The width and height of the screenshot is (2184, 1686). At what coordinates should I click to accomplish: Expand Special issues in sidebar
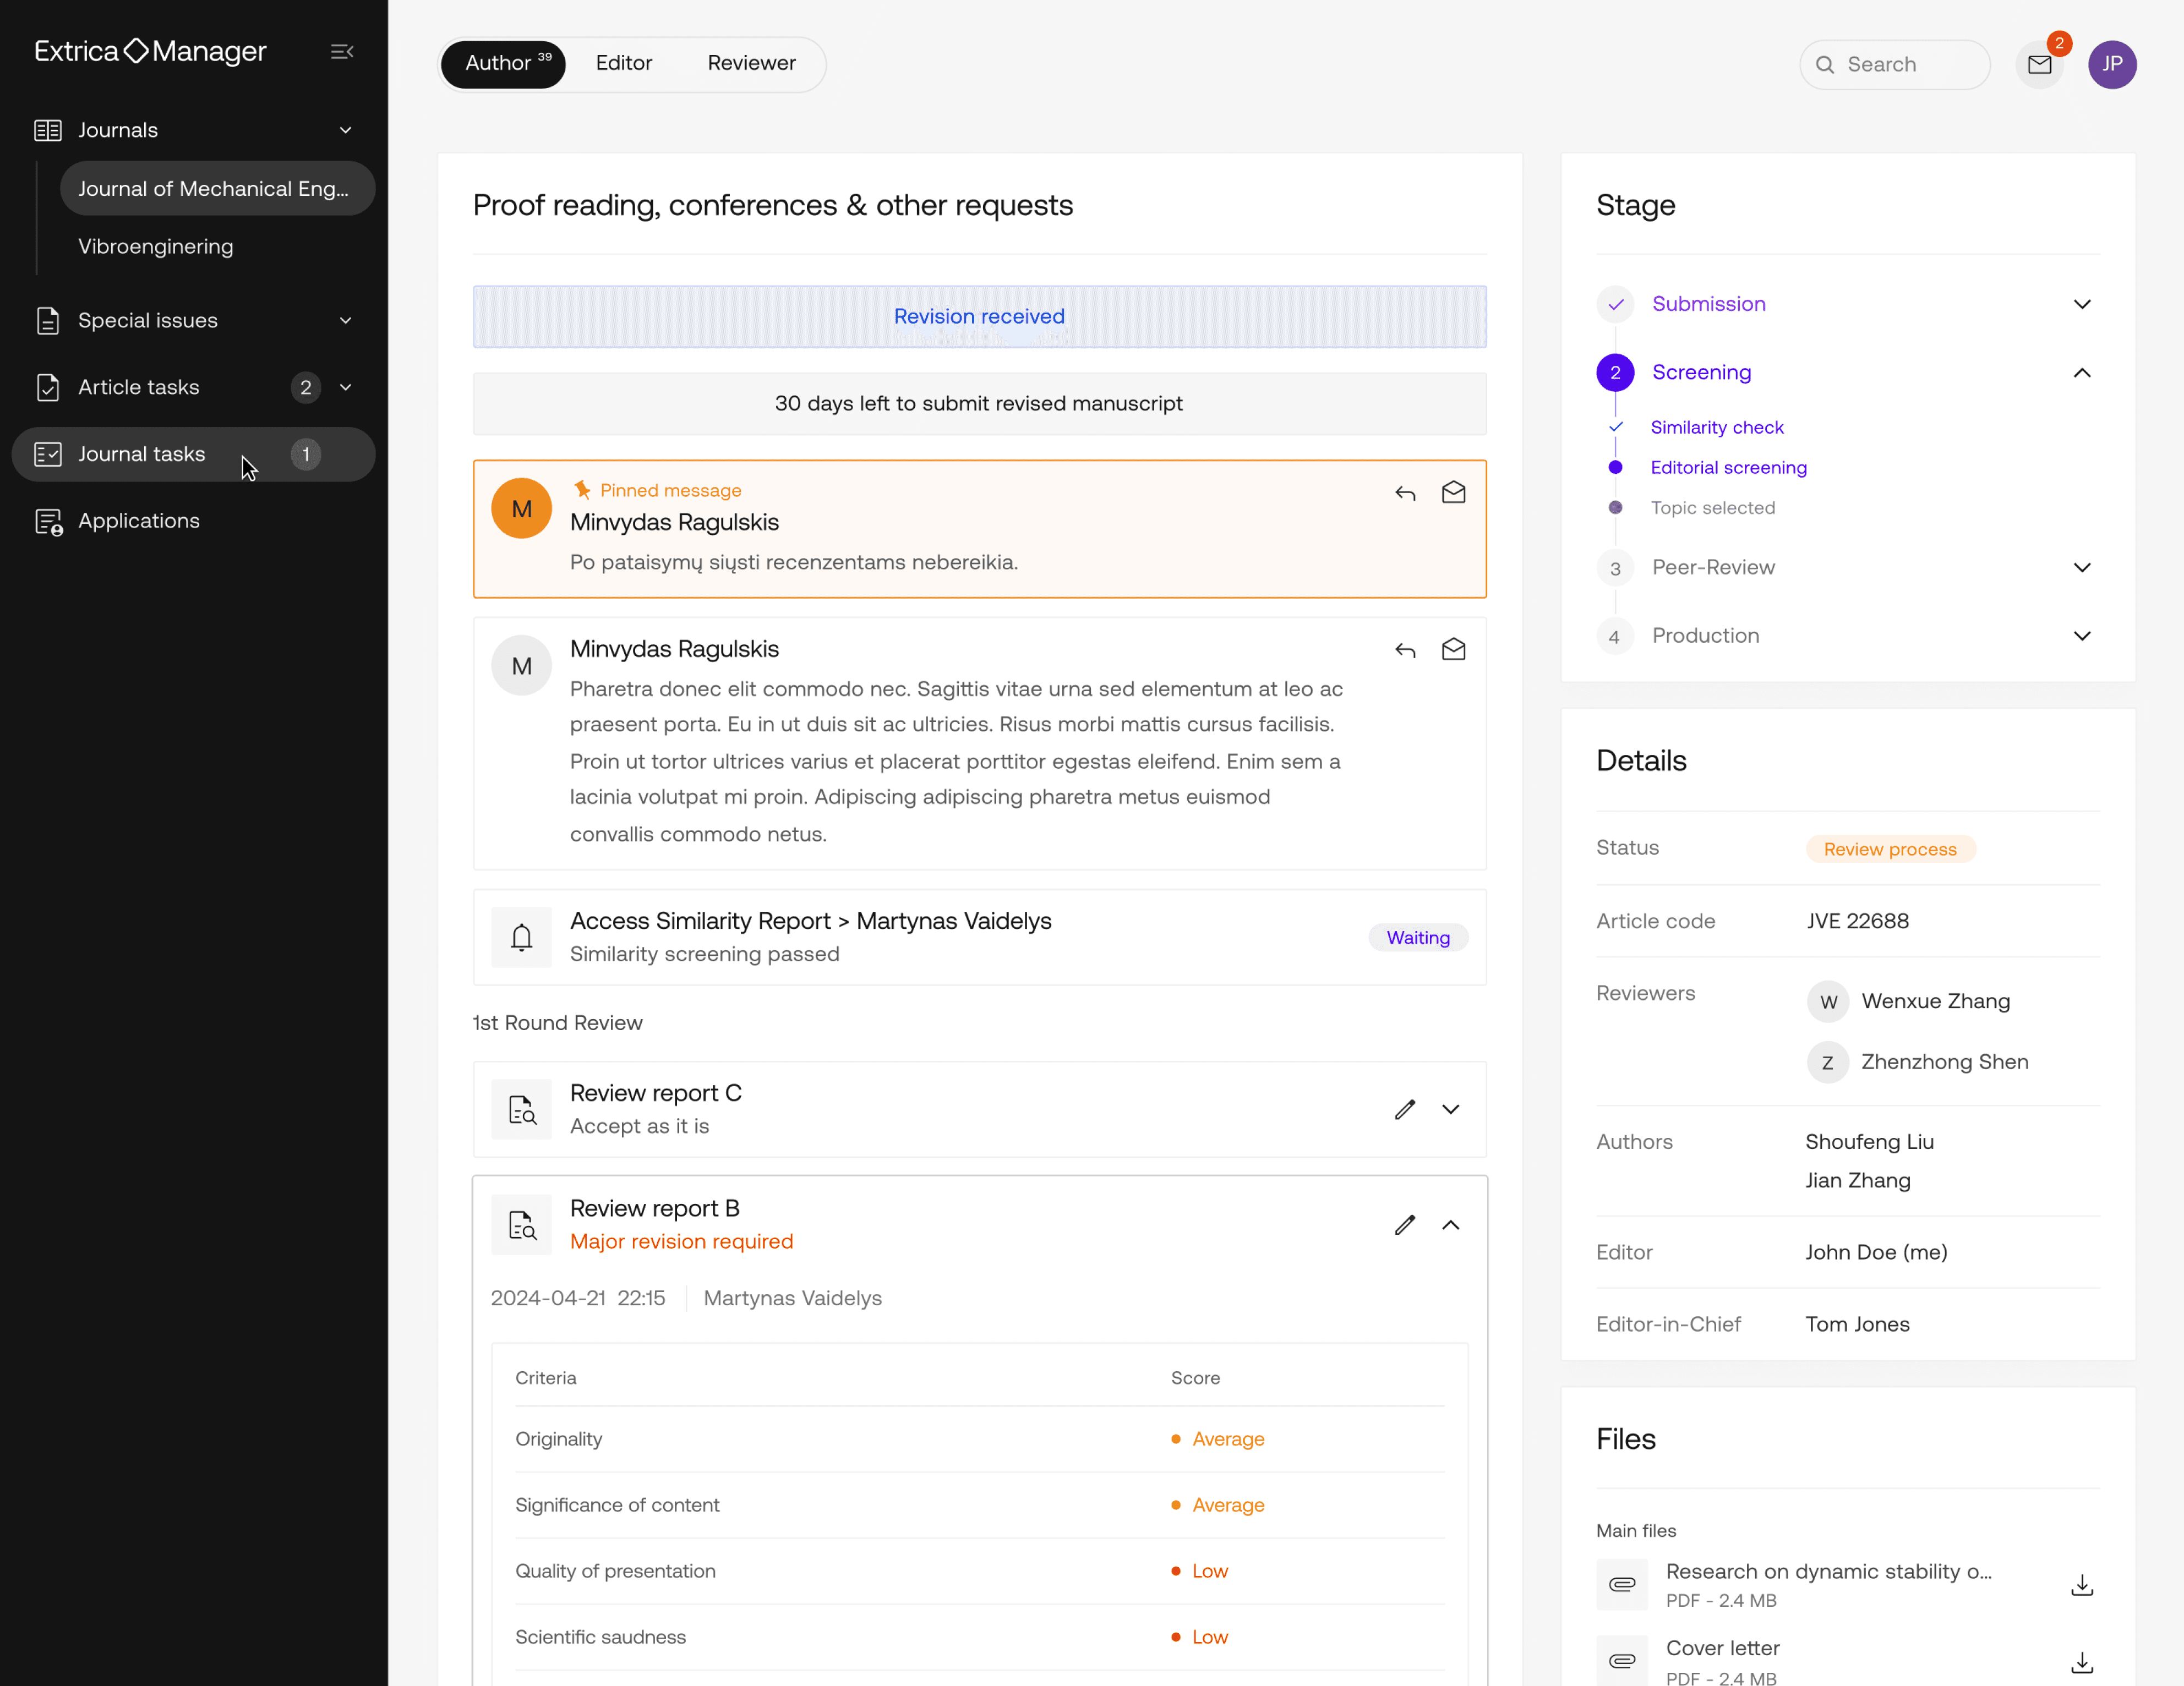pyautogui.click(x=345, y=321)
